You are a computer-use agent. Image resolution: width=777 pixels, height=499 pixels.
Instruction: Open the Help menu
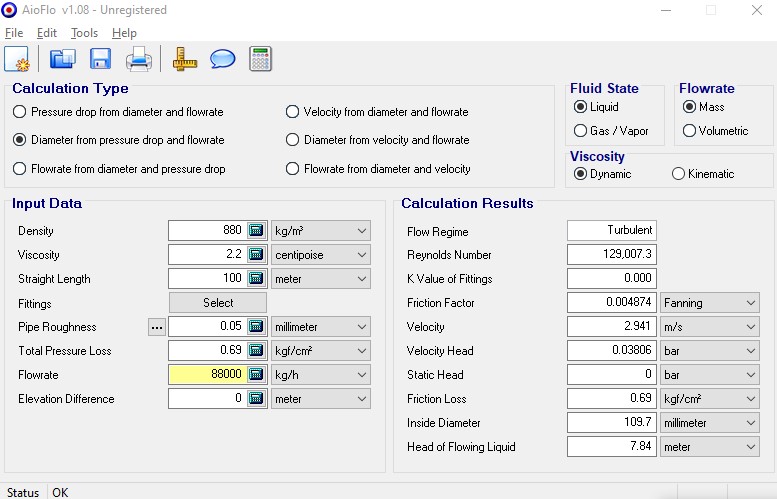pos(124,33)
